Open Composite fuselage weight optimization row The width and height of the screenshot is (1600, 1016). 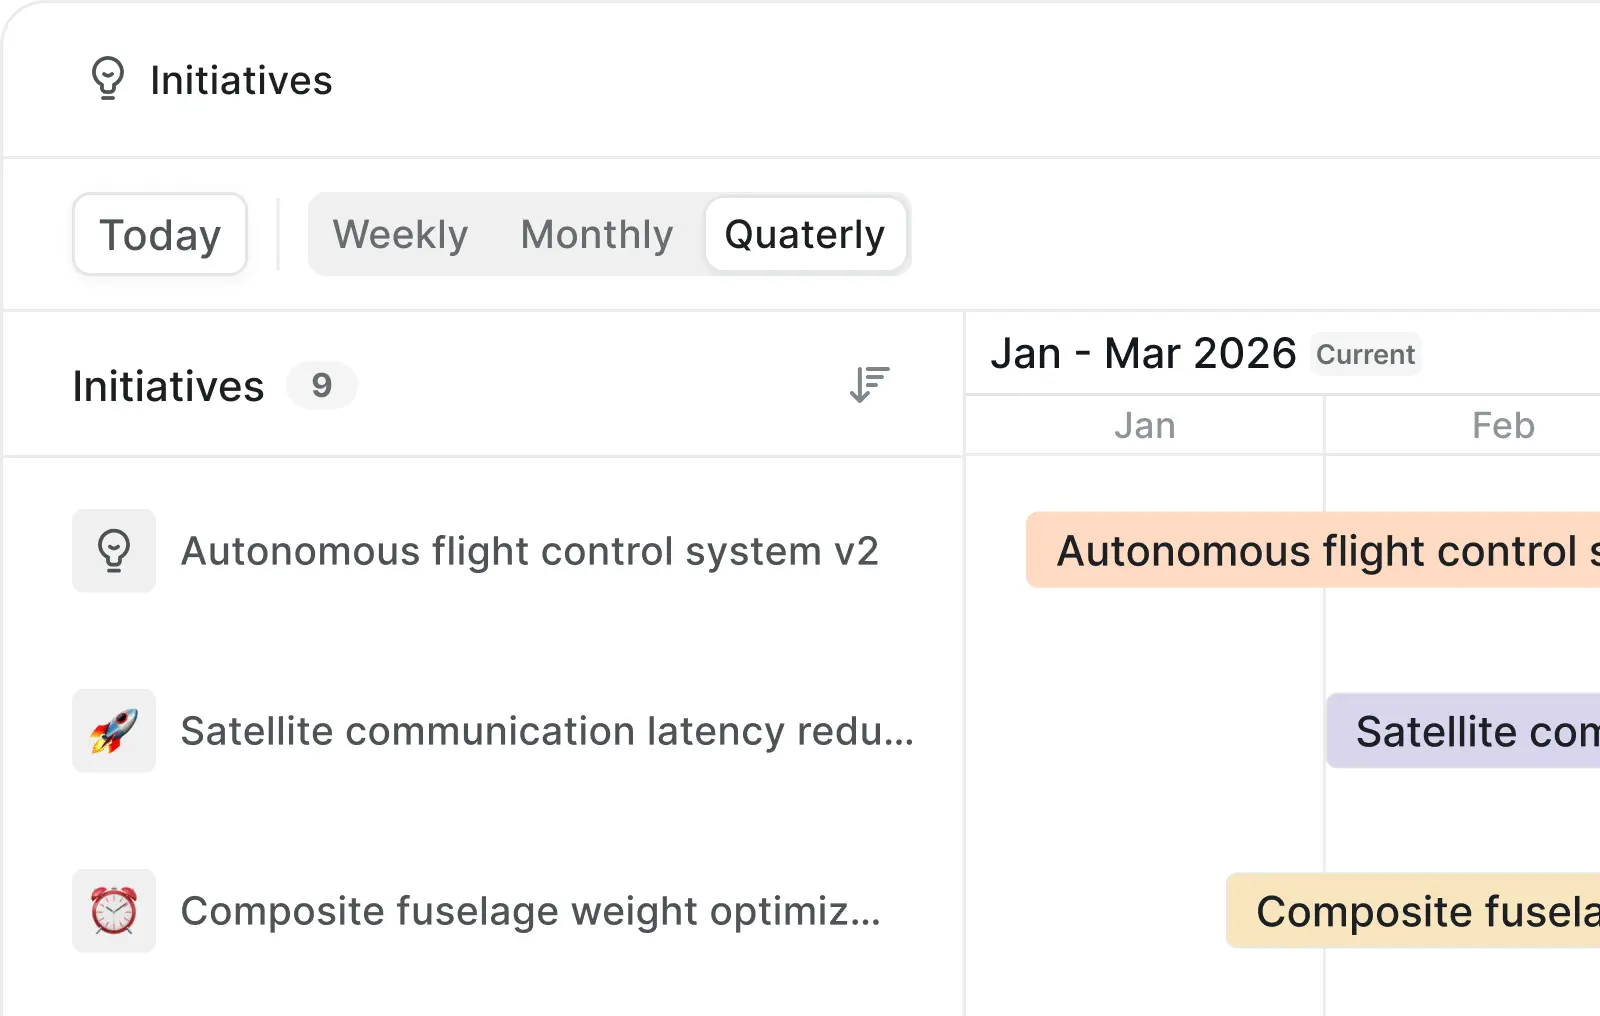530,911
